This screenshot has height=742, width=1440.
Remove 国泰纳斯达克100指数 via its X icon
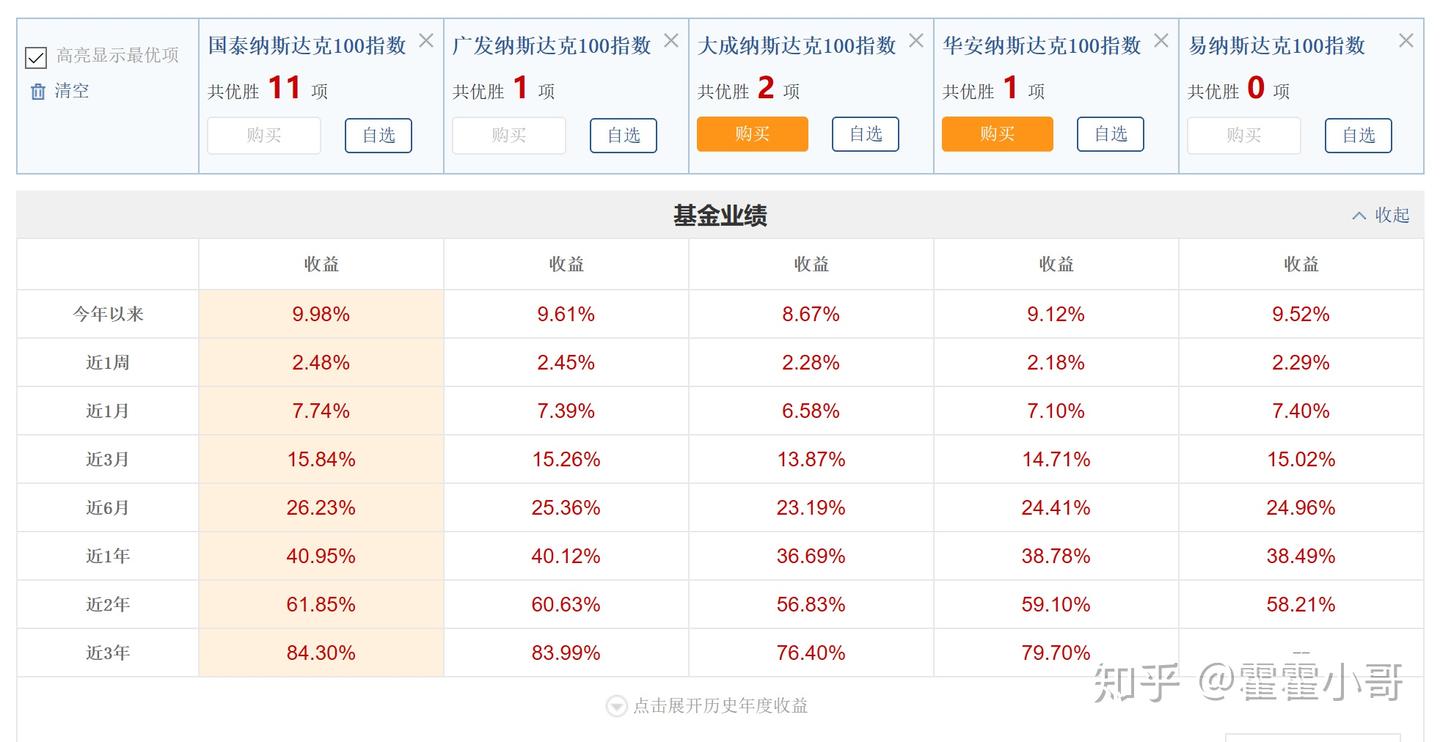coord(426,40)
